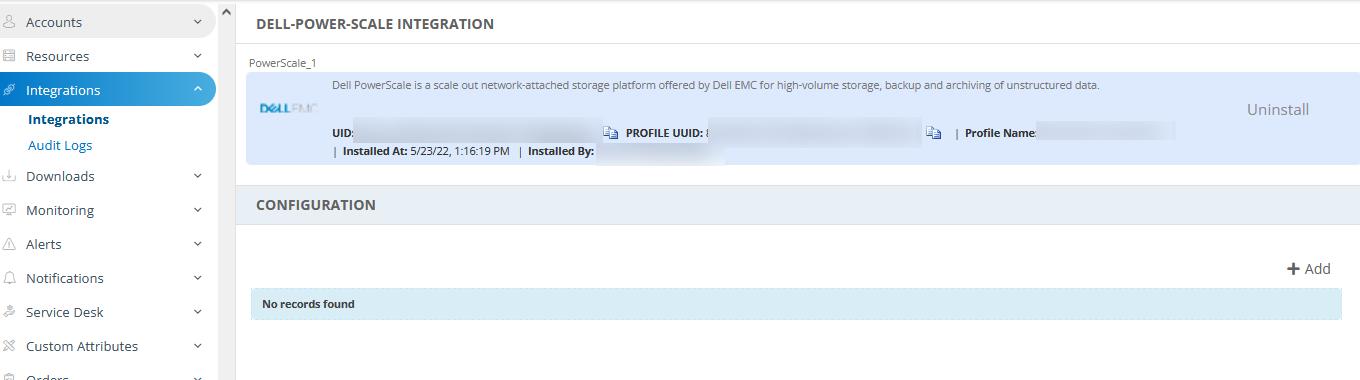Collapse the Integrations section chevron
1360x380 pixels.
[x=197, y=90]
